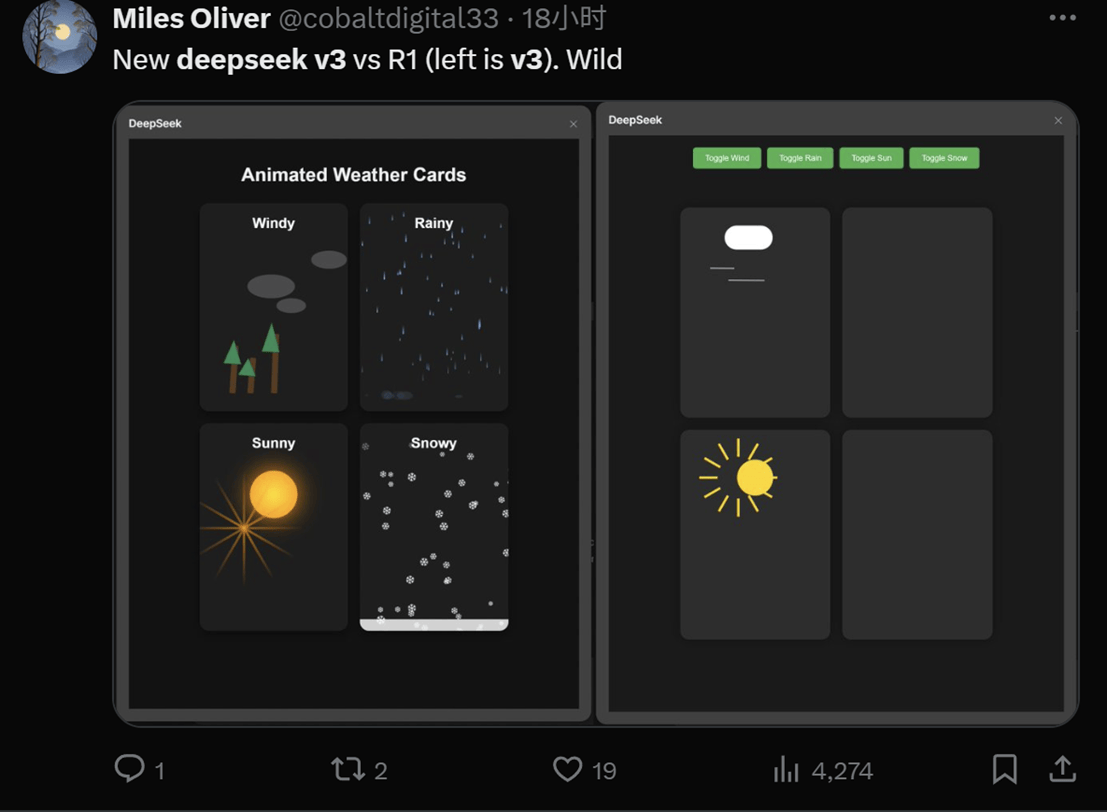The height and width of the screenshot is (812, 1107).
Task: Bookmark this post
Action: point(1004,768)
